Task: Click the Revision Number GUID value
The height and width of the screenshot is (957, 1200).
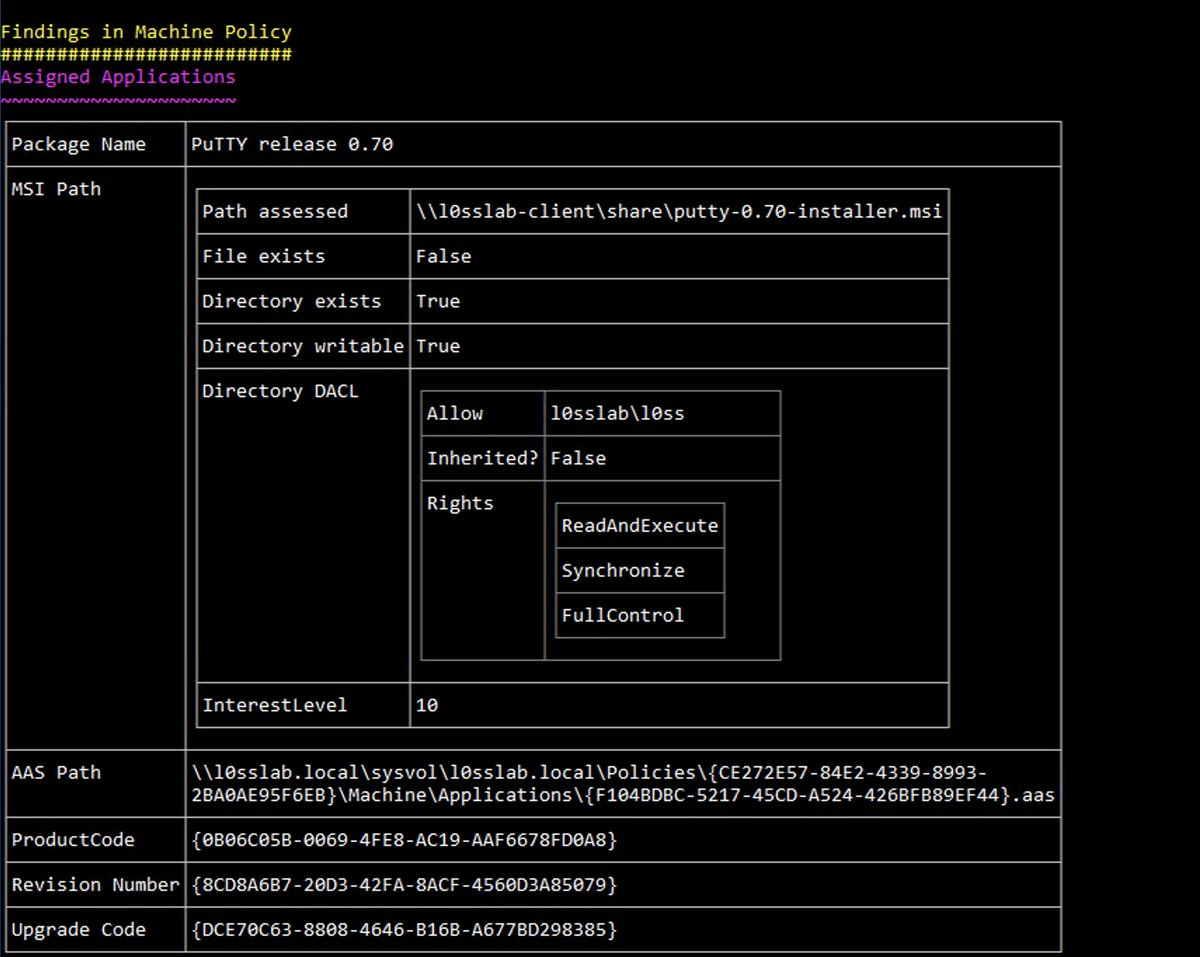Action: (x=404, y=885)
